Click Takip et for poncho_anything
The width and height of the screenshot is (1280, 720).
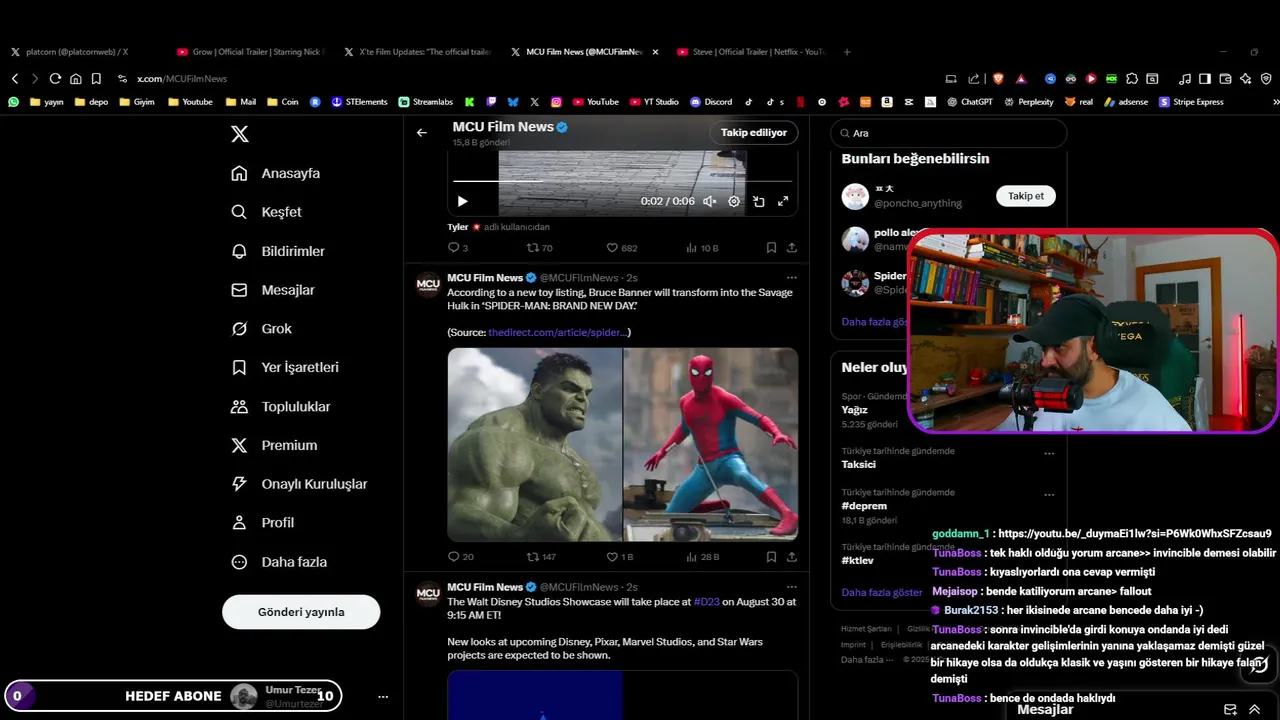[1026, 196]
